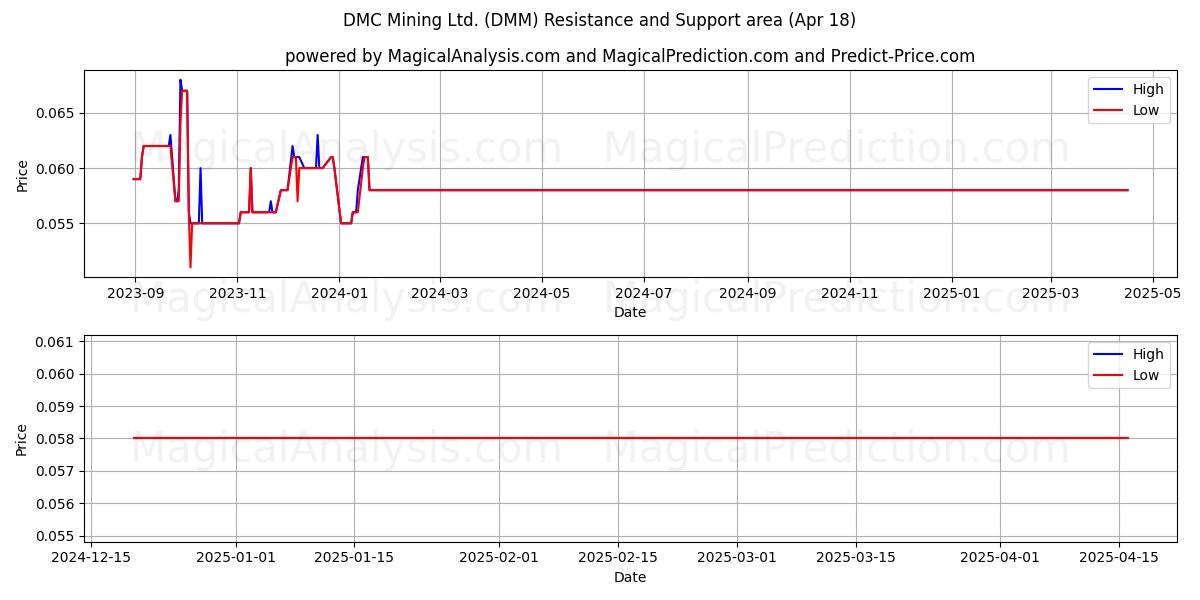Click the '2025-01' tick label on top chart

tap(952, 293)
